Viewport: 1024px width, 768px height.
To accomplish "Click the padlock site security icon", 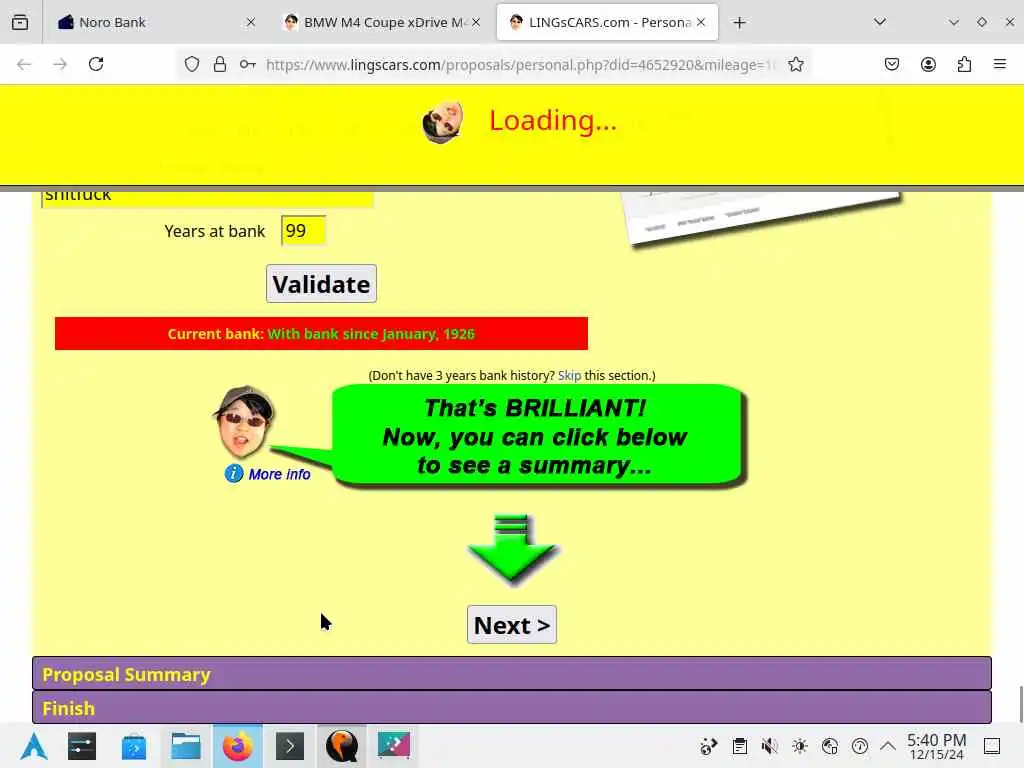I will (x=220, y=64).
